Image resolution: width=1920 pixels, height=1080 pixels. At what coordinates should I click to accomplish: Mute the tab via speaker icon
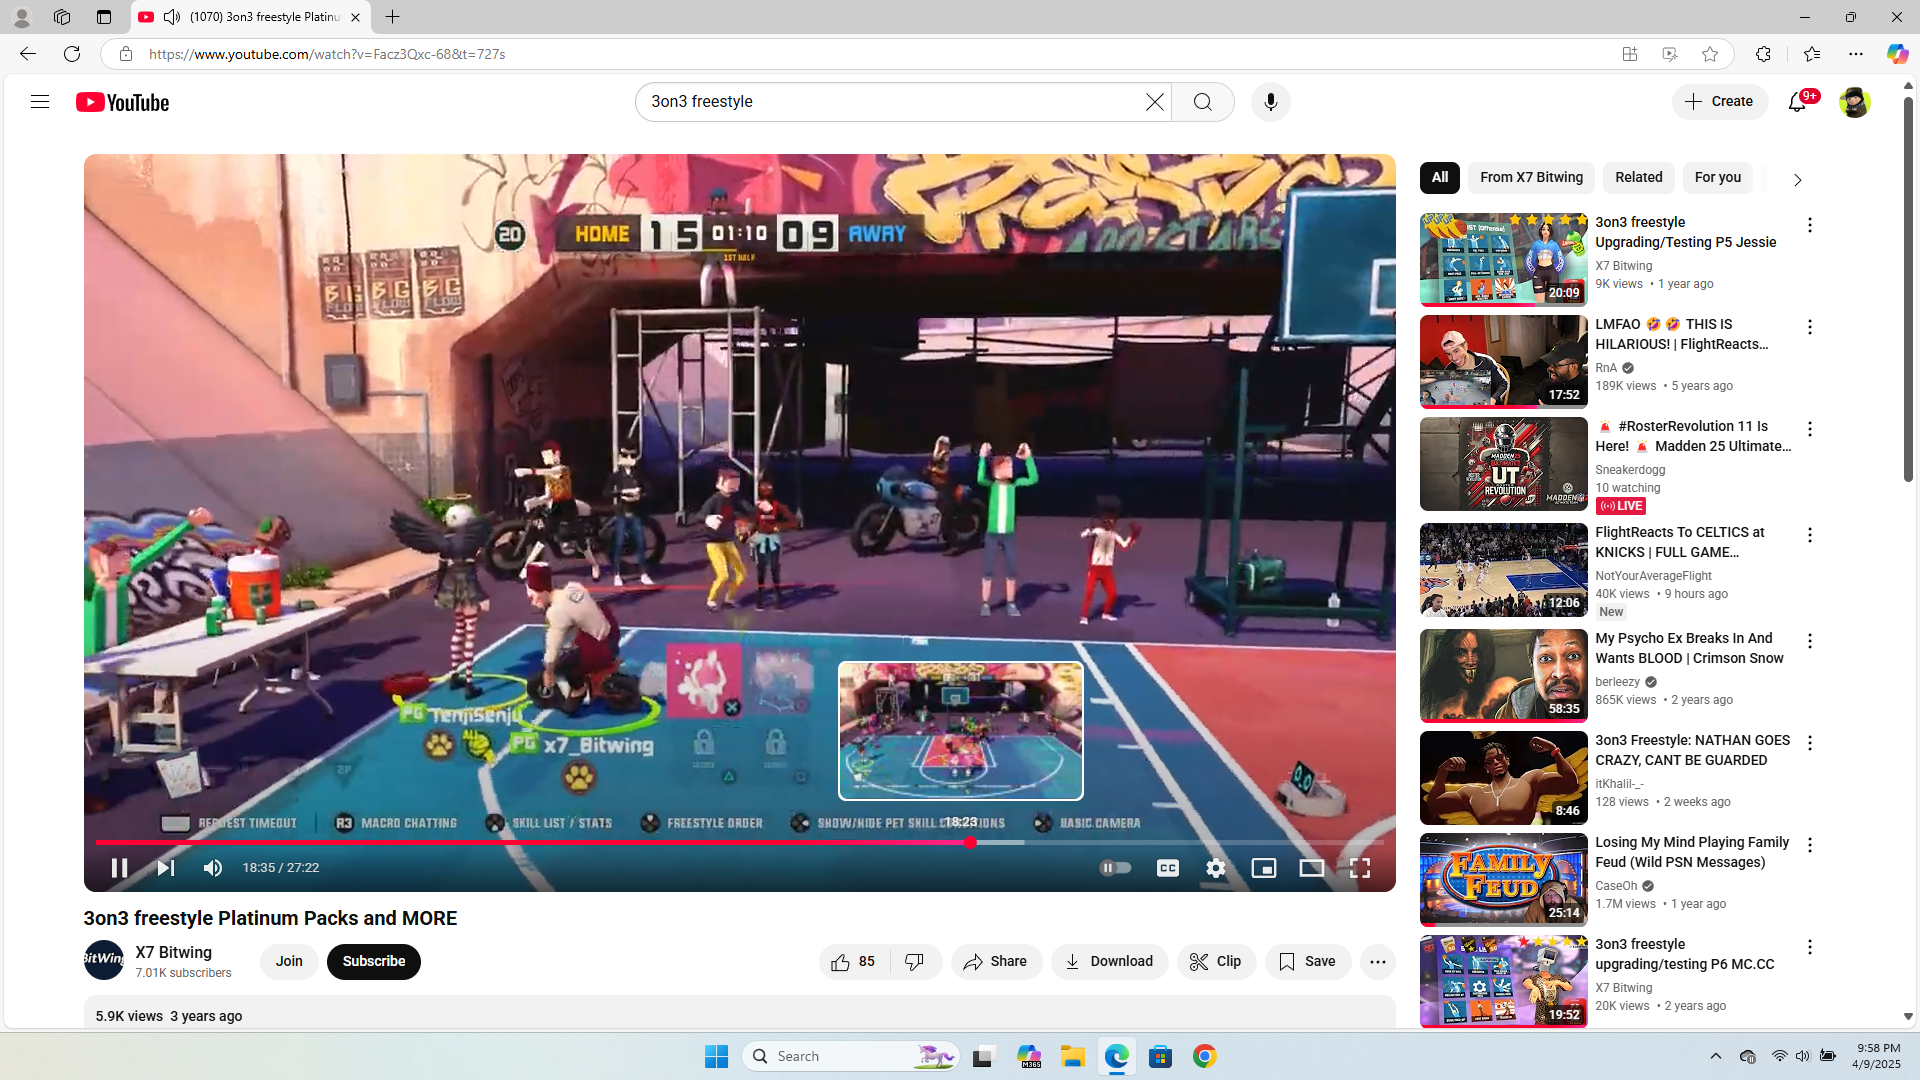tap(172, 17)
